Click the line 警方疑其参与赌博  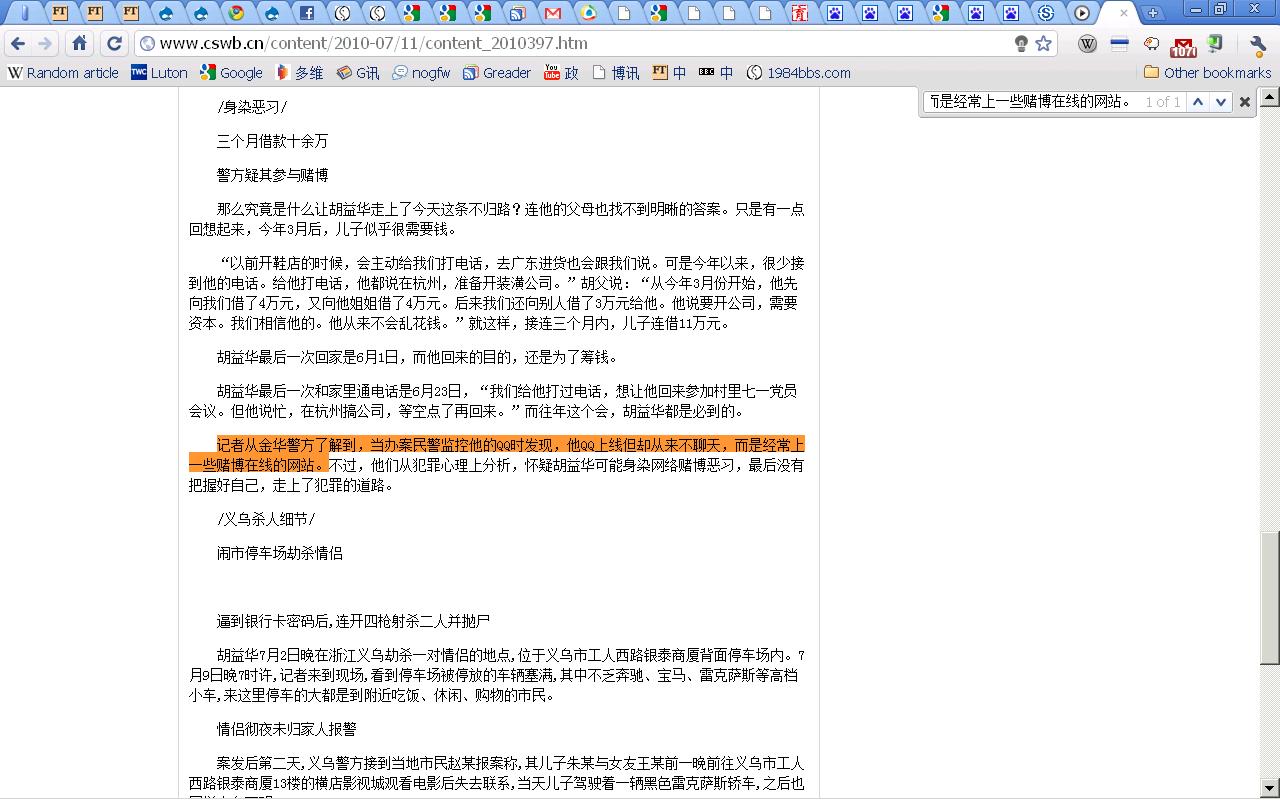point(273,175)
